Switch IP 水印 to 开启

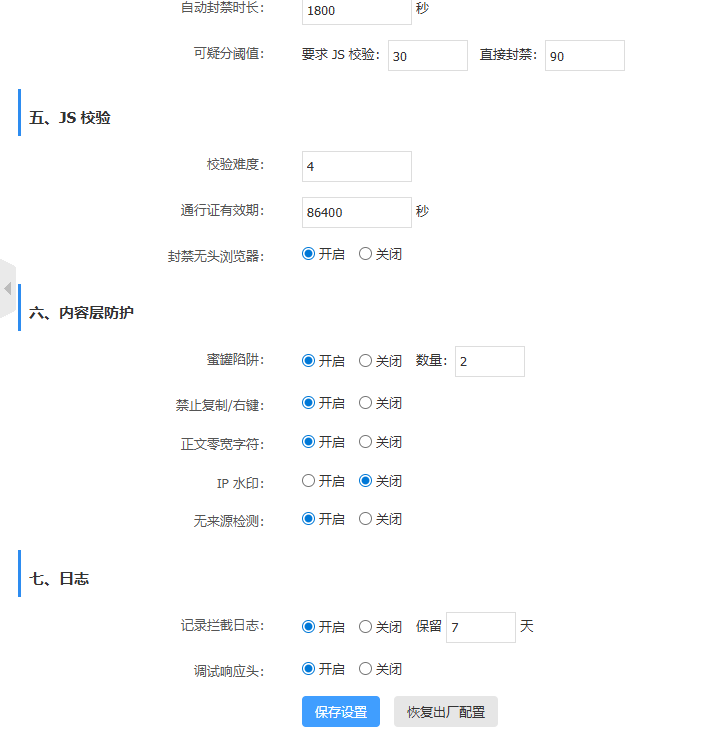pyautogui.click(x=308, y=481)
